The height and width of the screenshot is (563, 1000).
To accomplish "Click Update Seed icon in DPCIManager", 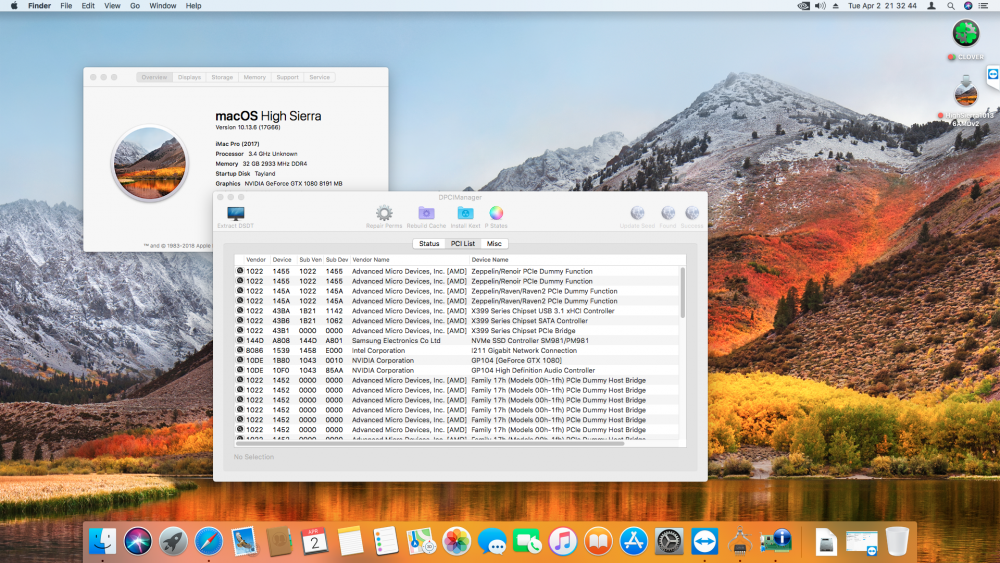I will (637, 213).
